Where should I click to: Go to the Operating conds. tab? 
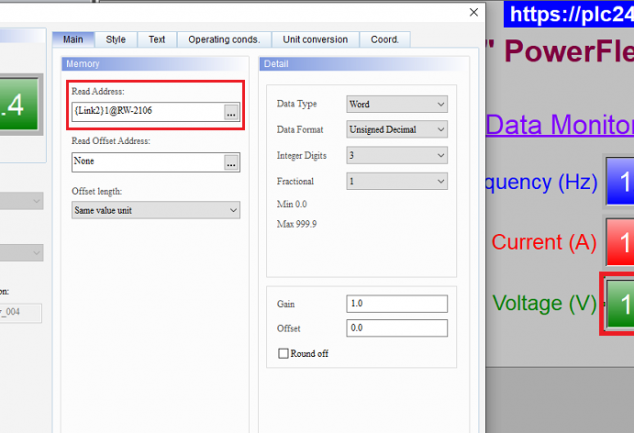tap(224, 40)
